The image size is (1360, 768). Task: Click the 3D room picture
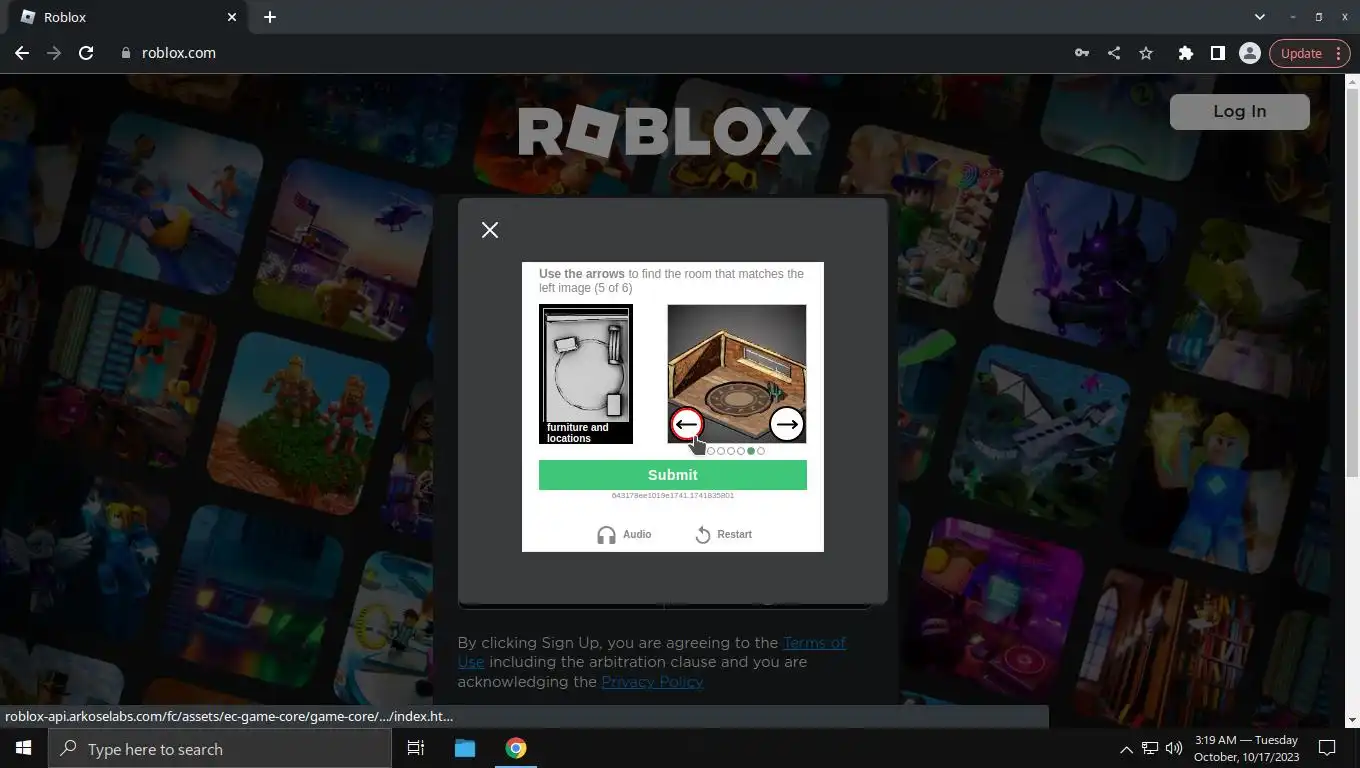(x=737, y=374)
